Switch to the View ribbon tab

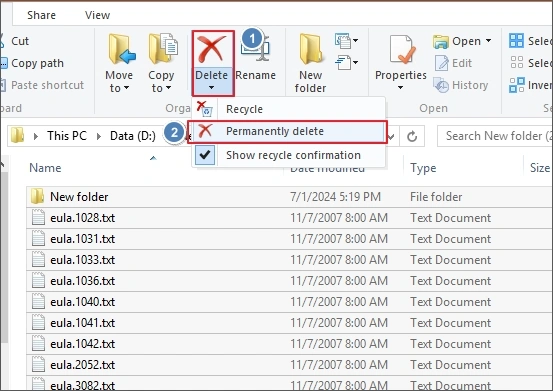(x=97, y=15)
